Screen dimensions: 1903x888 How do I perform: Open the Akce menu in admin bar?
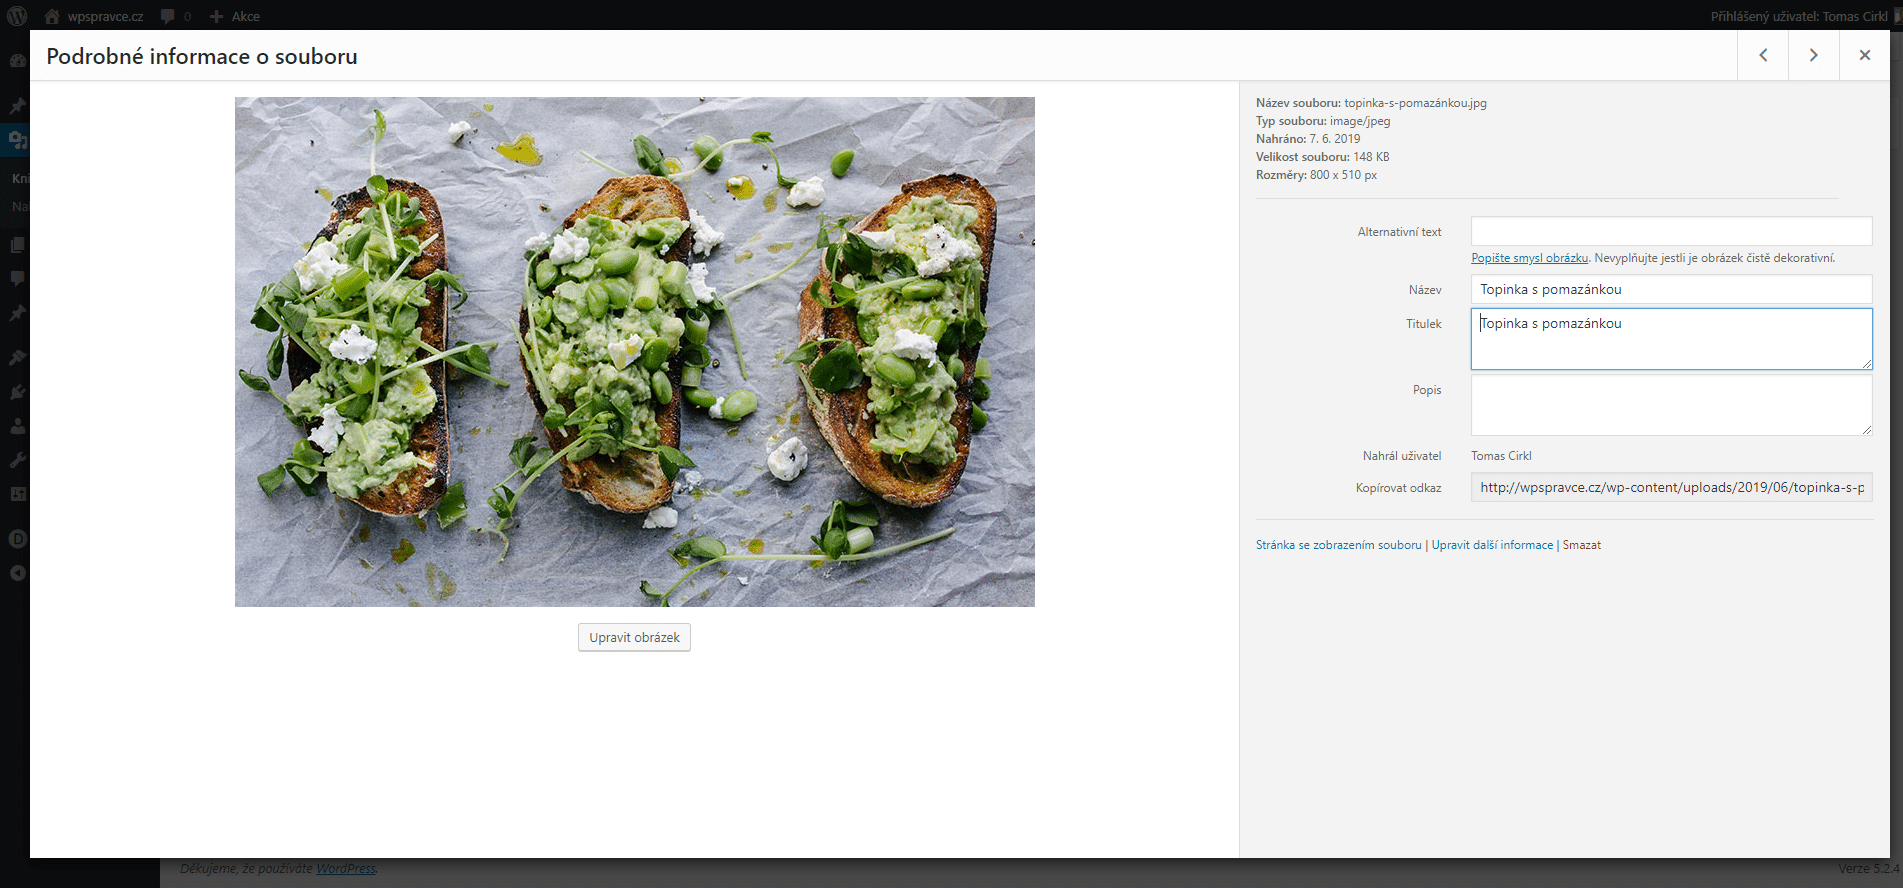(235, 16)
